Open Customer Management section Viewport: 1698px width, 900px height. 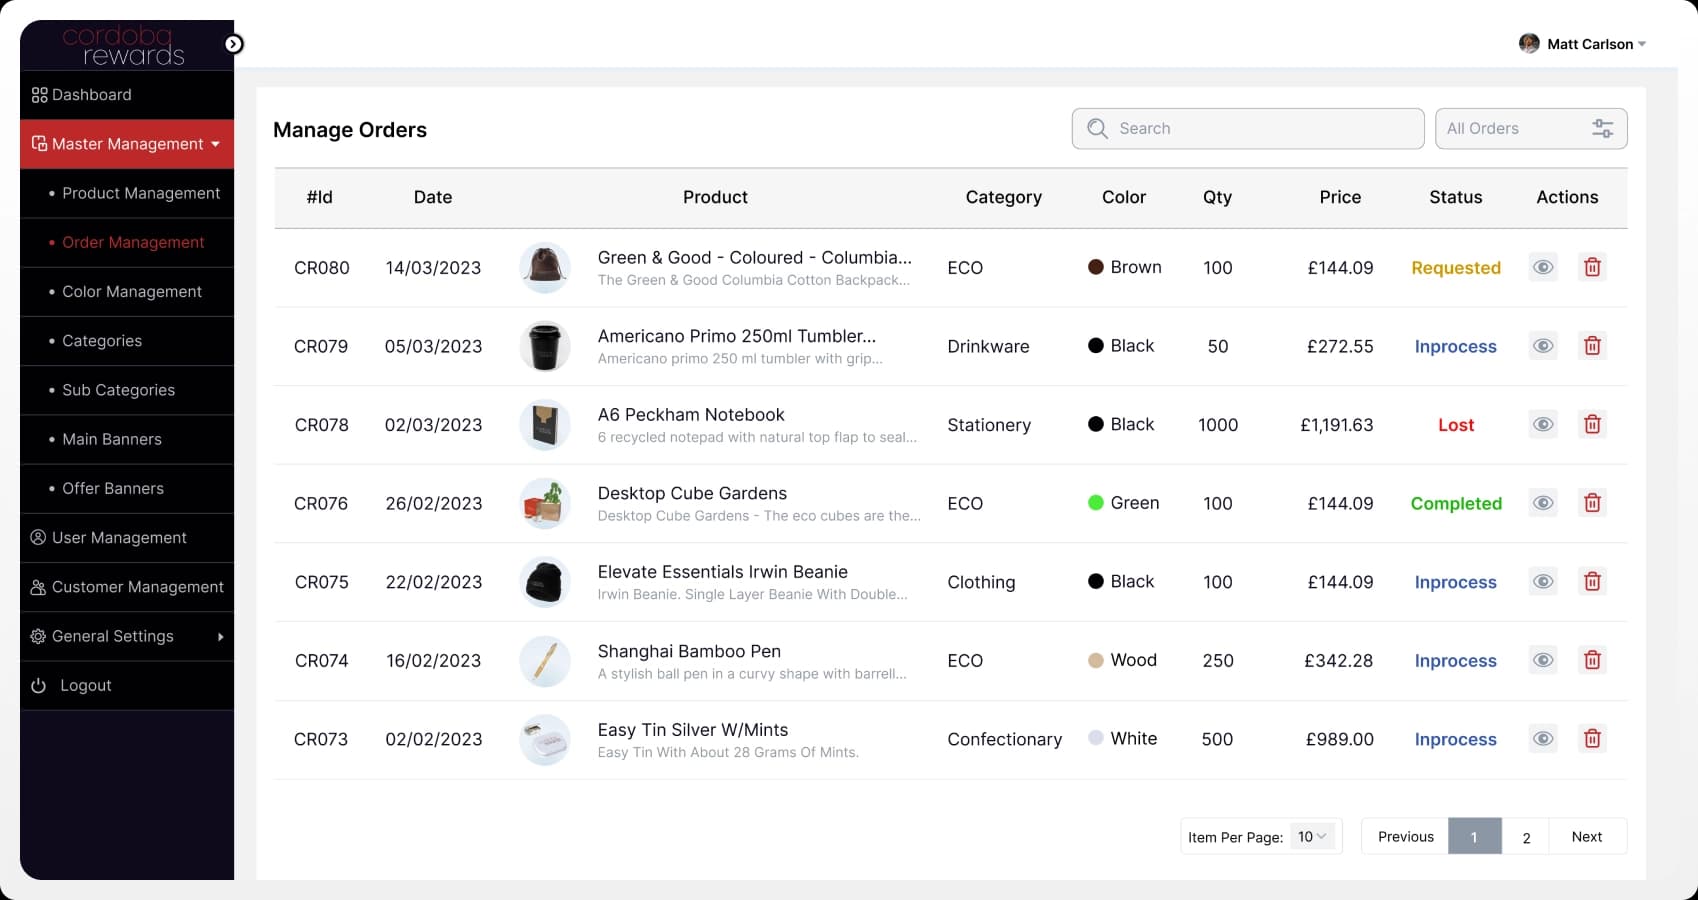[x=127, y=587]
